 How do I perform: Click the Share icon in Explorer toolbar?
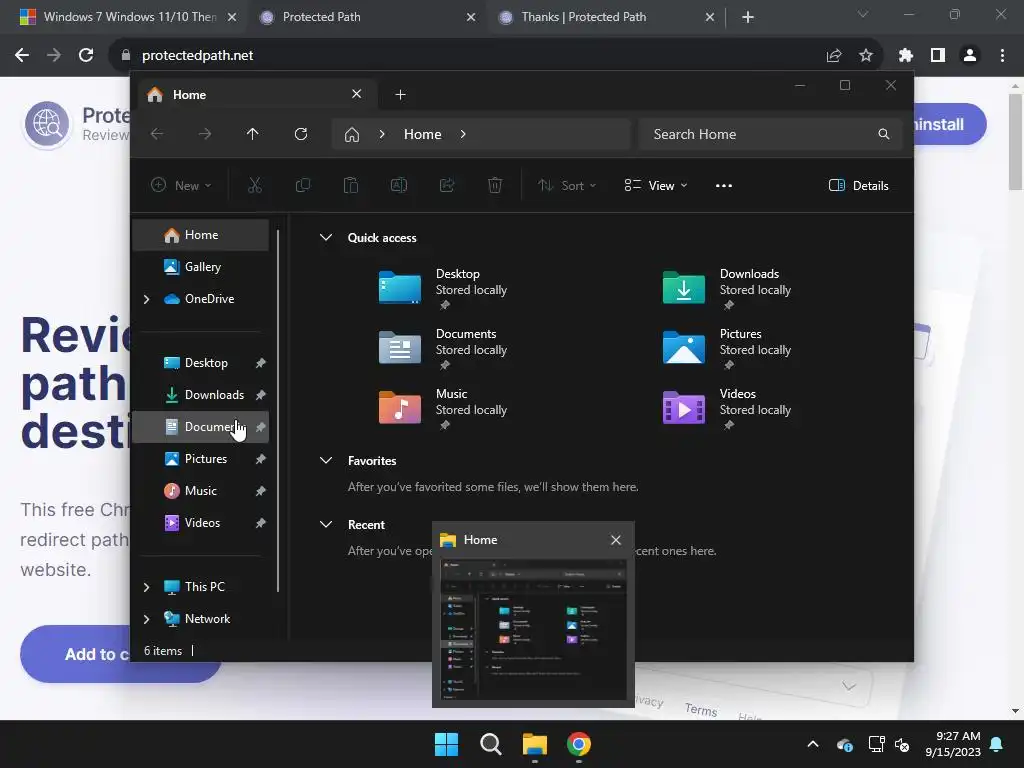(447, 185)
